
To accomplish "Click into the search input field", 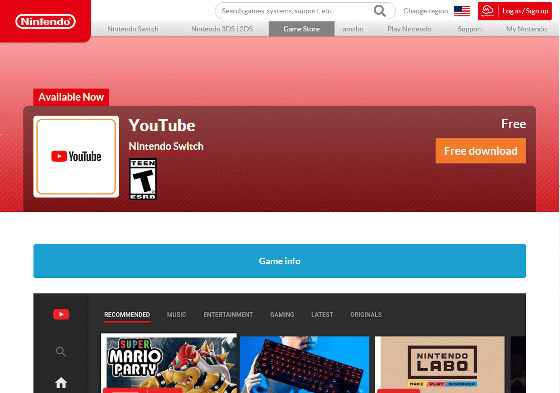I will tap(295, 11).
